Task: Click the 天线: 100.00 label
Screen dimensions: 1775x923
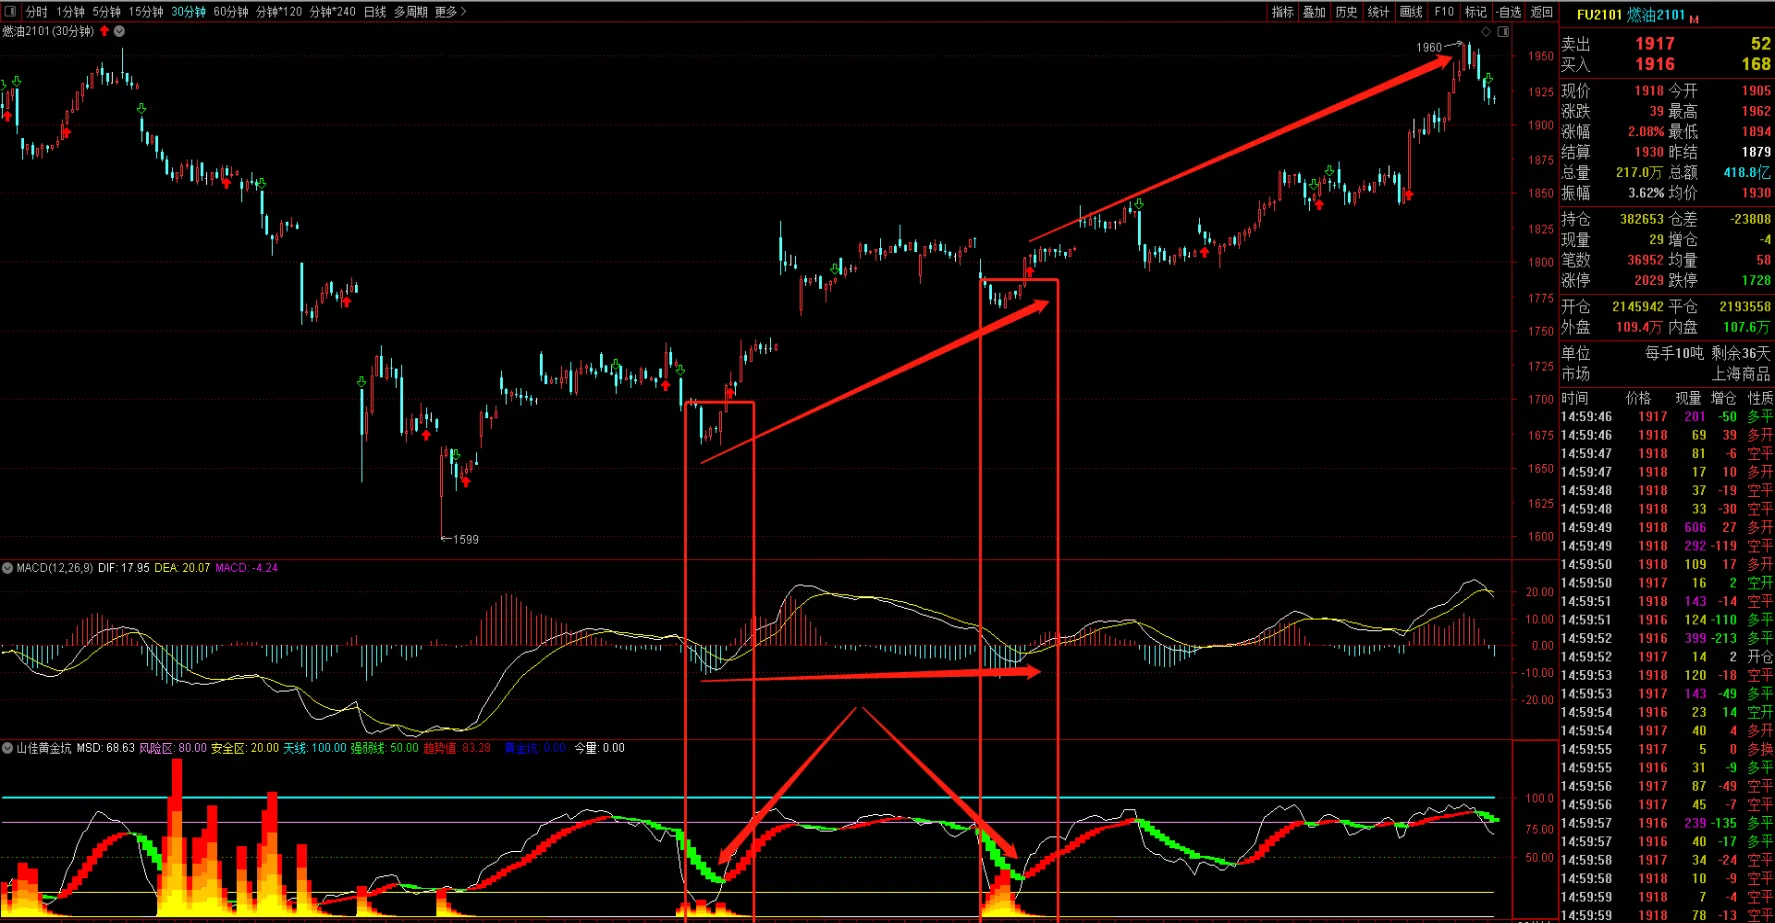Action: click(315, 748)
